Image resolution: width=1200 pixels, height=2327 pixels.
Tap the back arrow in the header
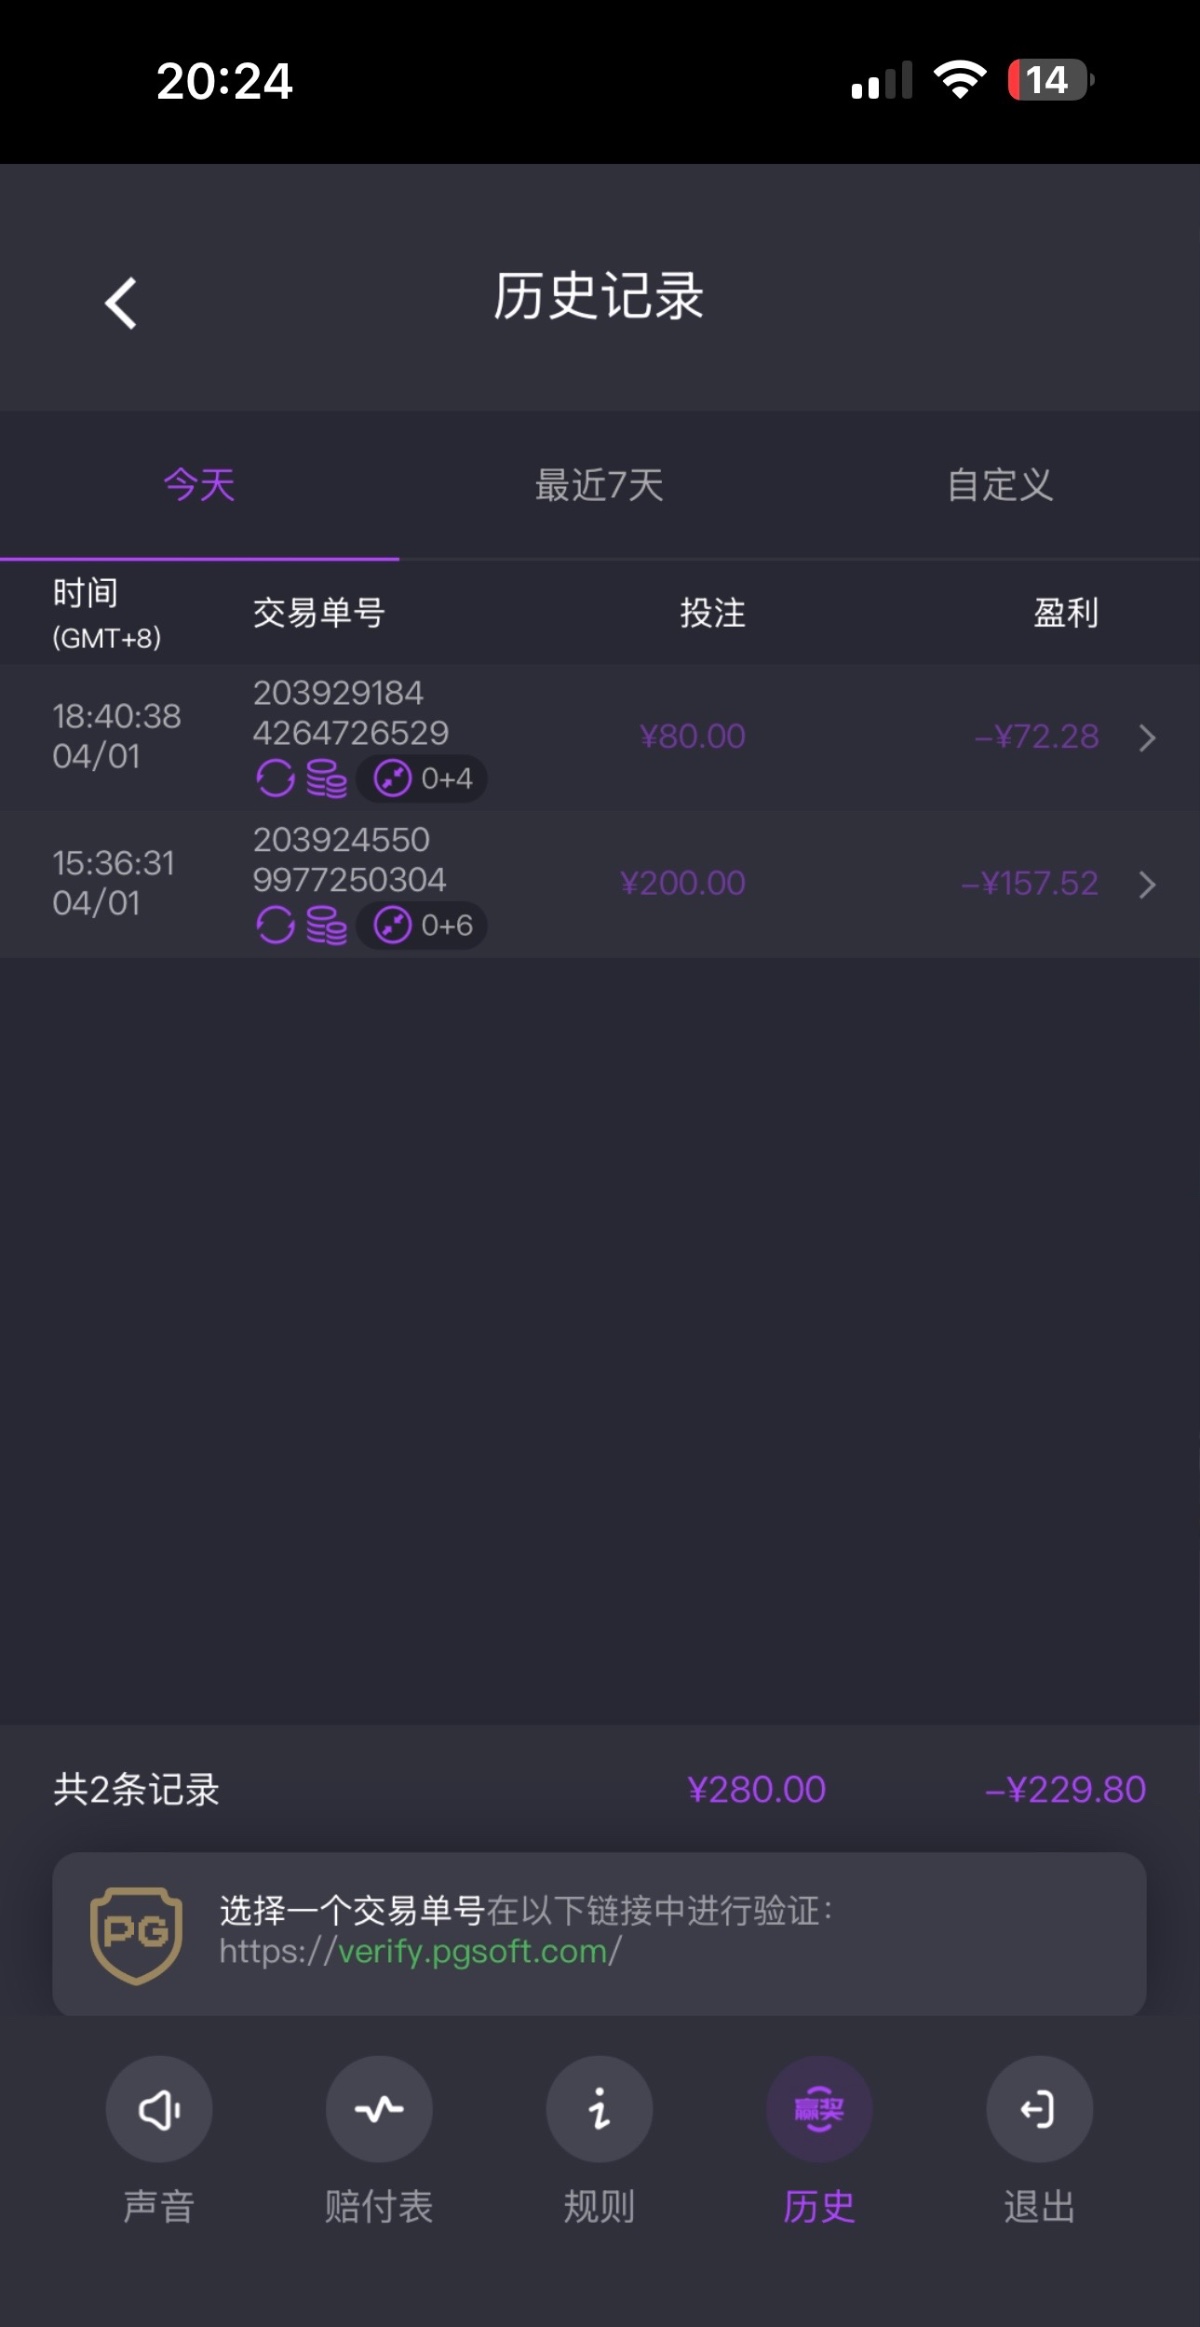[121, 303]
